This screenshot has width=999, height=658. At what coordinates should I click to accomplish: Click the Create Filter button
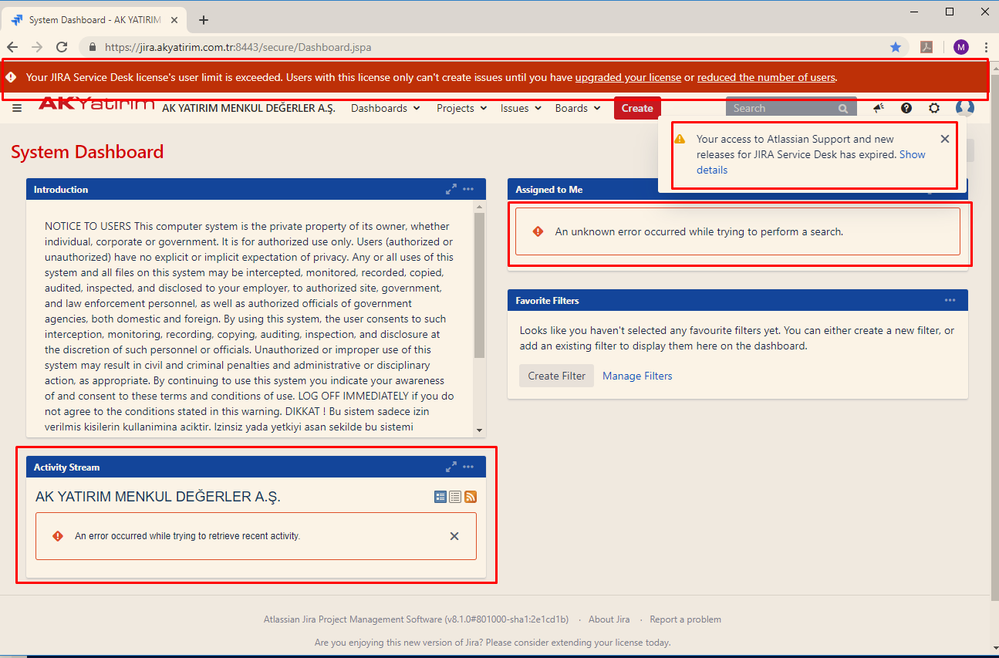click(x=556, y=376)
